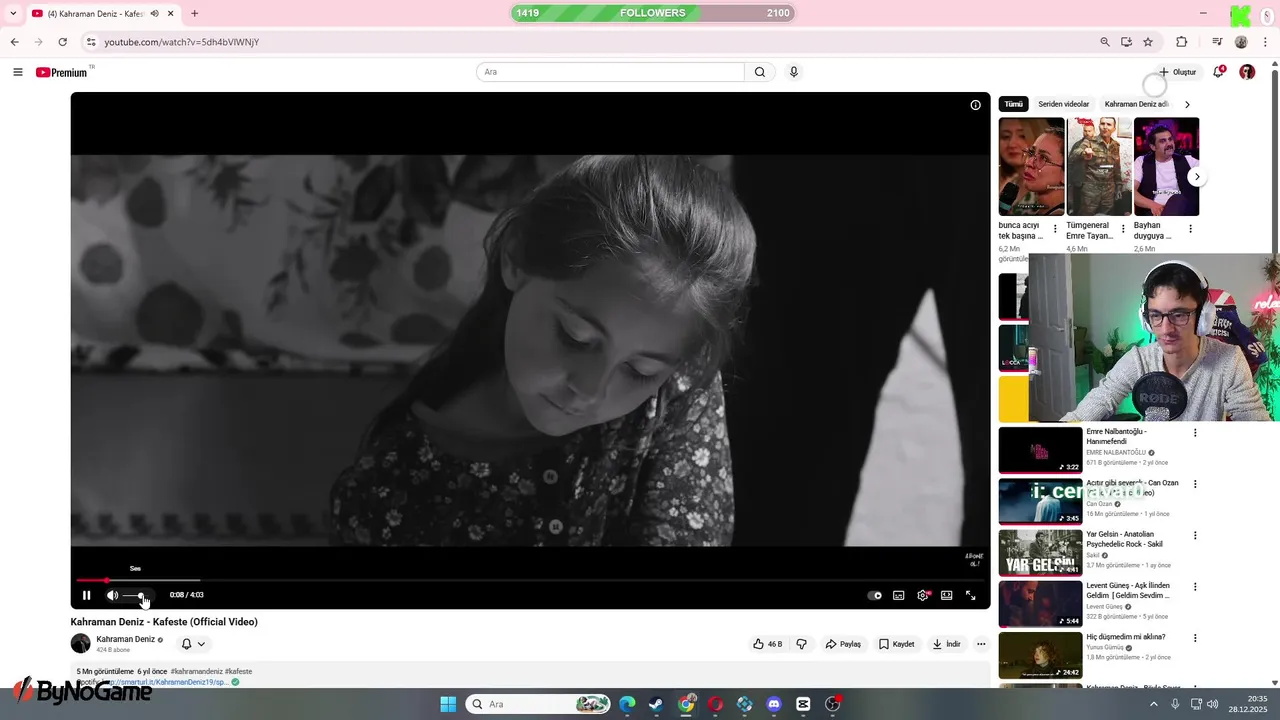
Task: Open options for Acıtır gibi severek video
Action: [1194, 484]
